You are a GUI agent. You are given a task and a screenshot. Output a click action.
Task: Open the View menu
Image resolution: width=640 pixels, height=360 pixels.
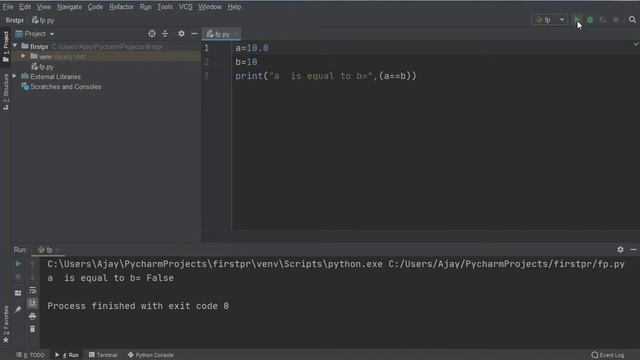click(x=44, y=7)
